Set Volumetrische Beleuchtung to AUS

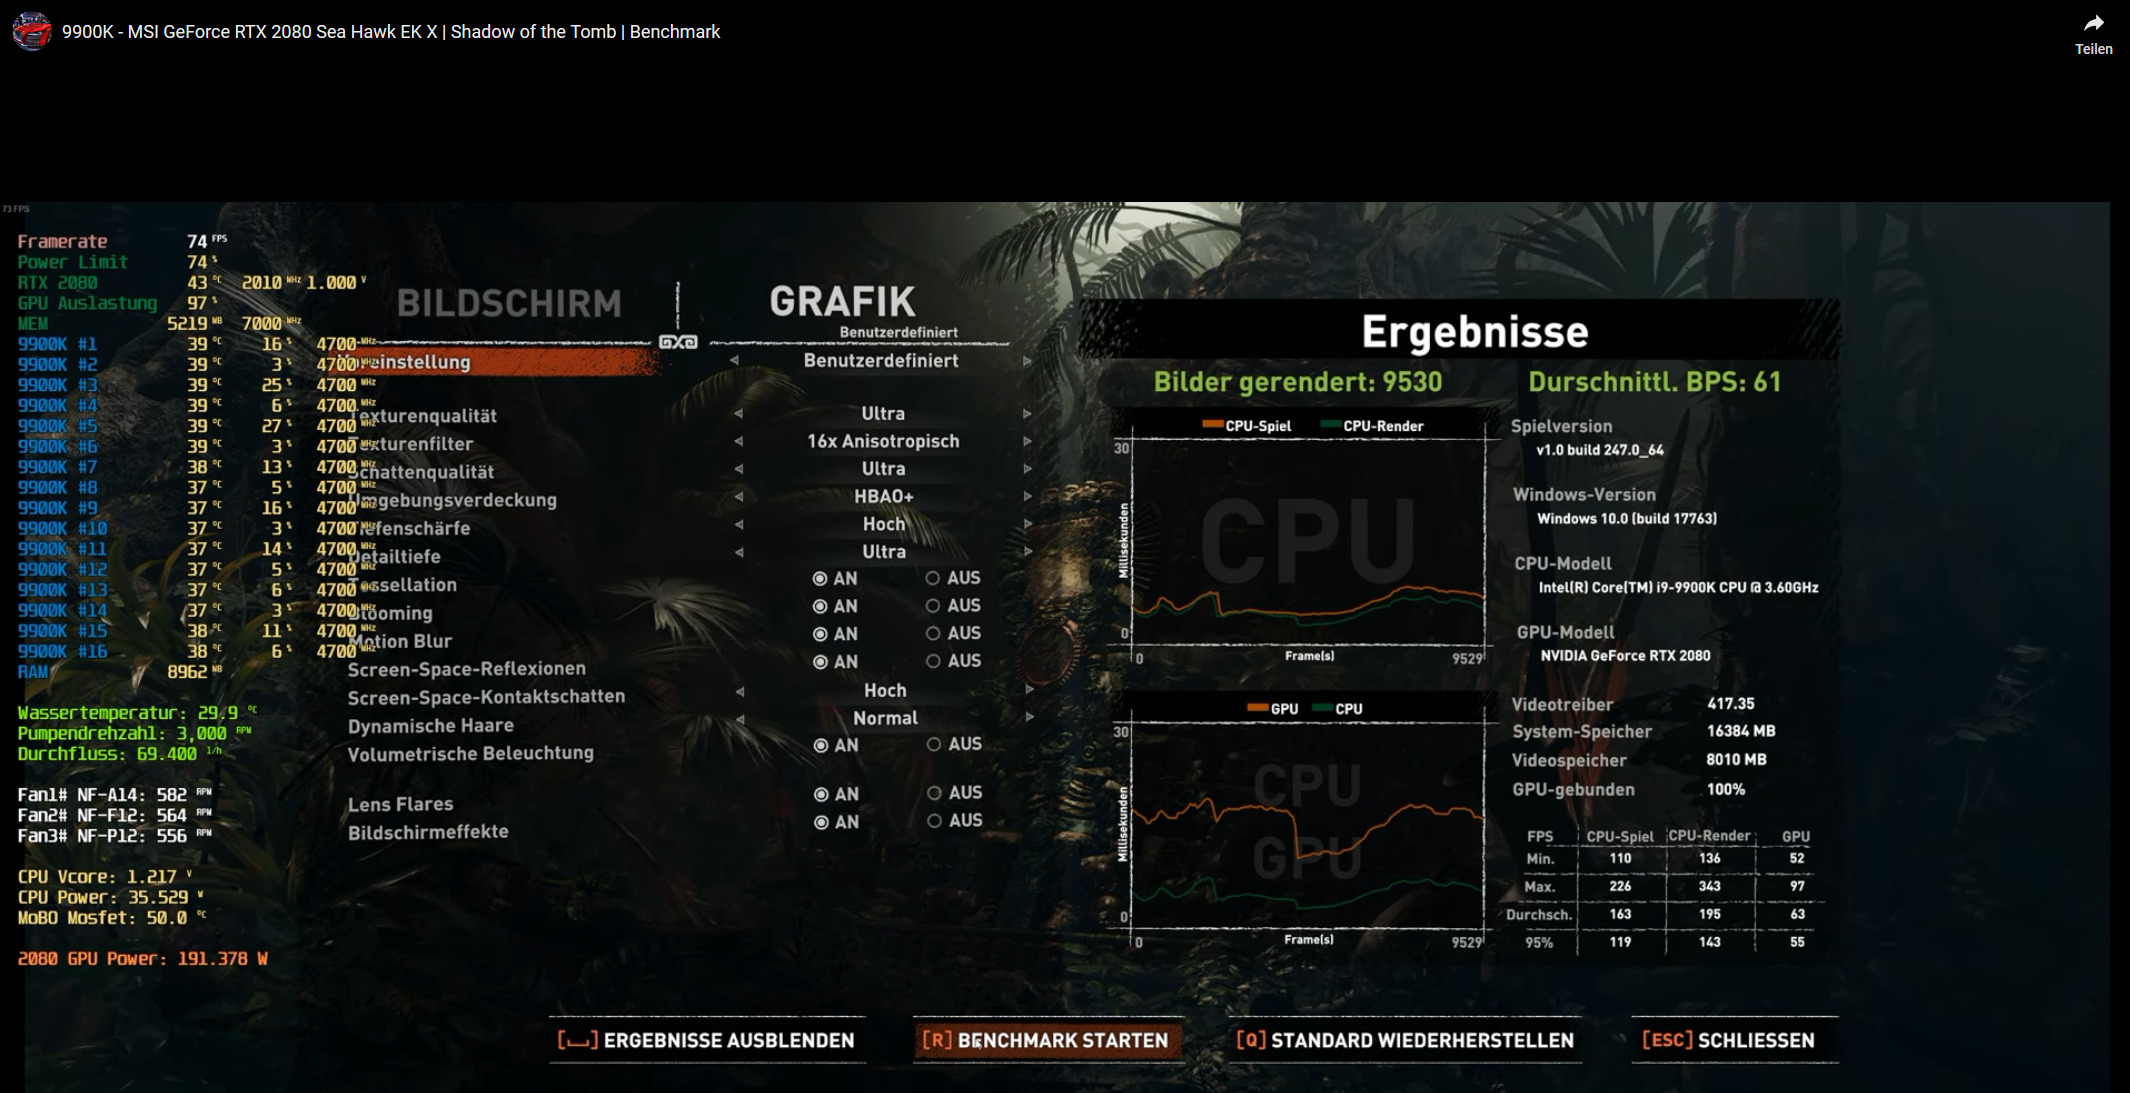[954, 744]
